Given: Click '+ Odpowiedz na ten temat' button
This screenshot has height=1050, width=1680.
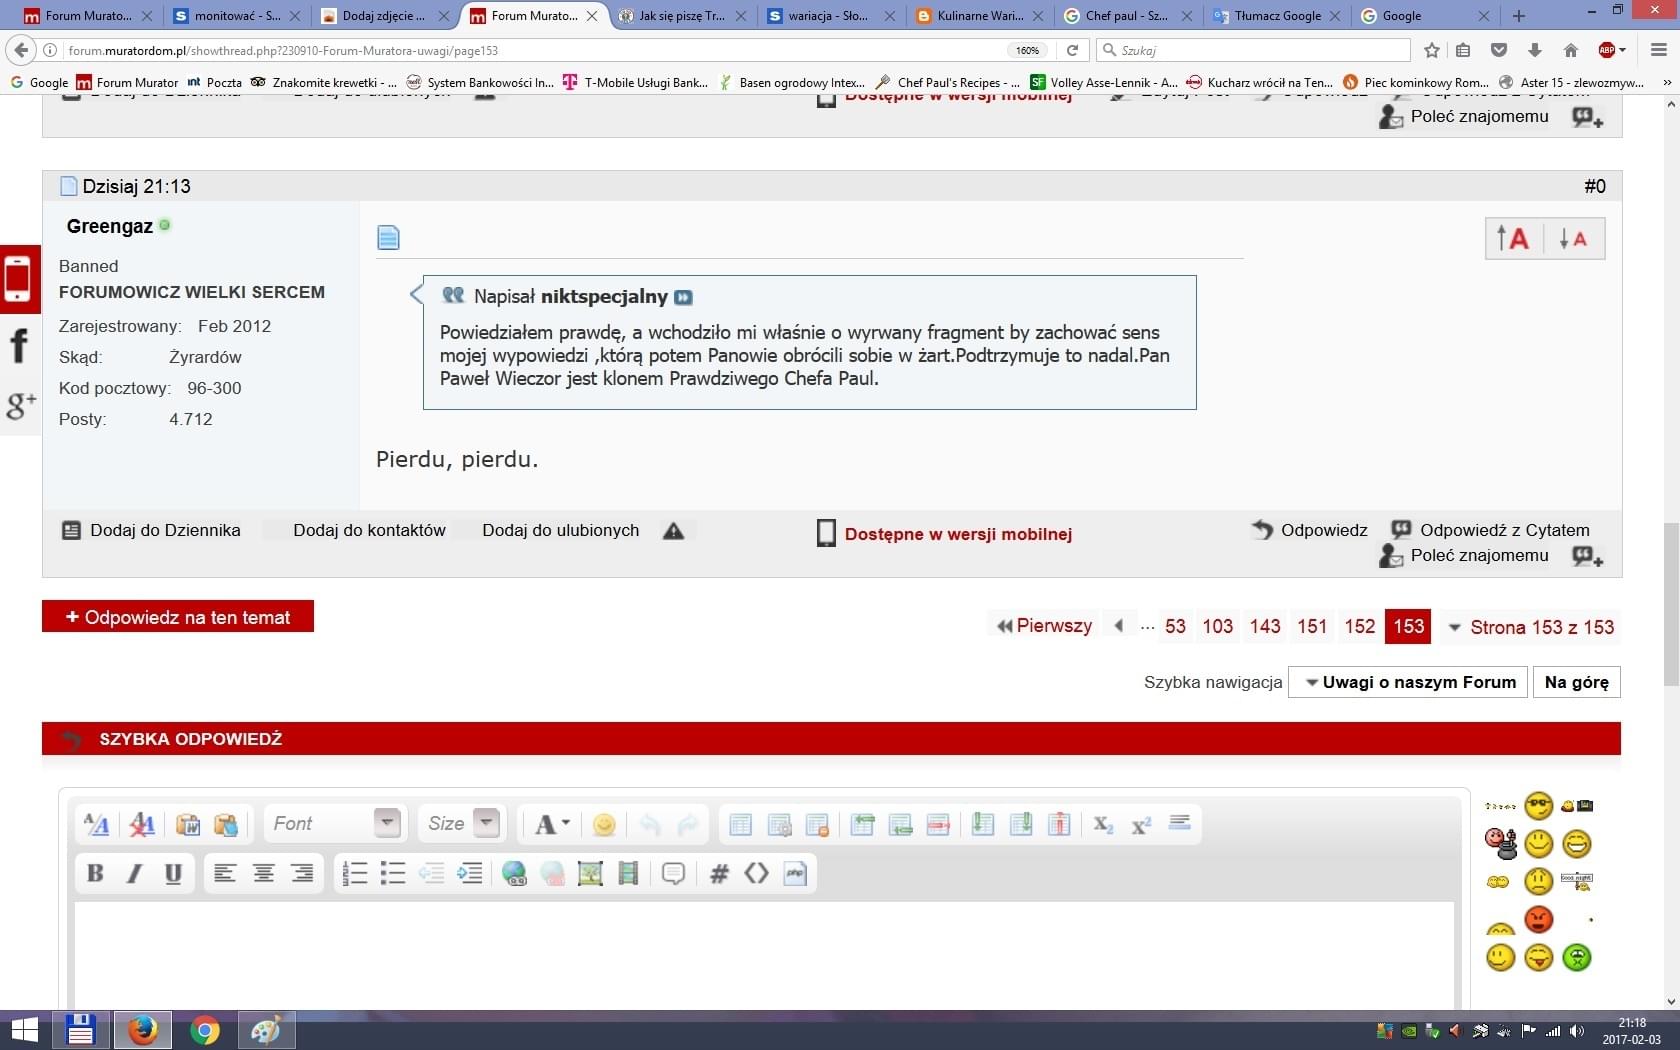Looking at the screenshot, I should point(178,617).
